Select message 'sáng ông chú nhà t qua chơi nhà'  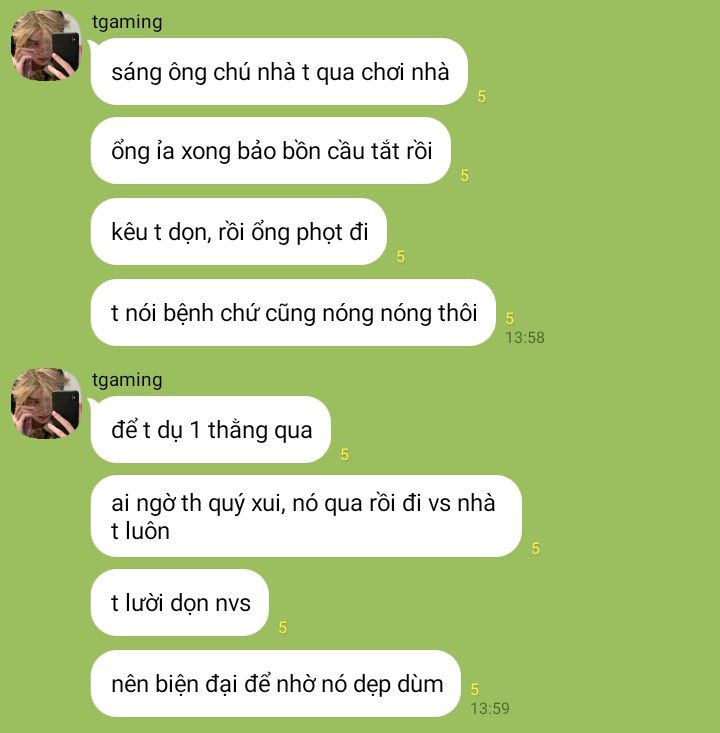pyautogui.click(x=279, y=72)
